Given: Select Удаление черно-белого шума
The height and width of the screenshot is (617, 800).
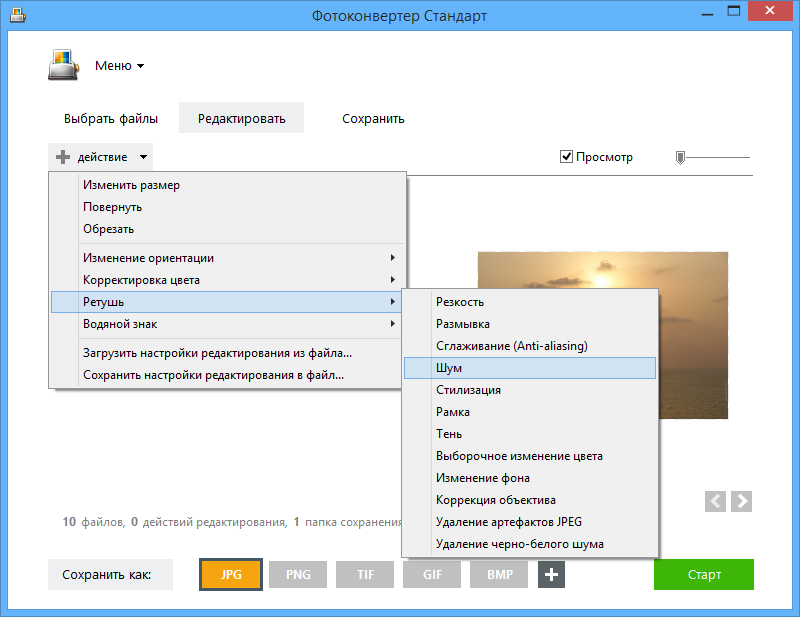Looking at the screenshot, I should [530, 544].
